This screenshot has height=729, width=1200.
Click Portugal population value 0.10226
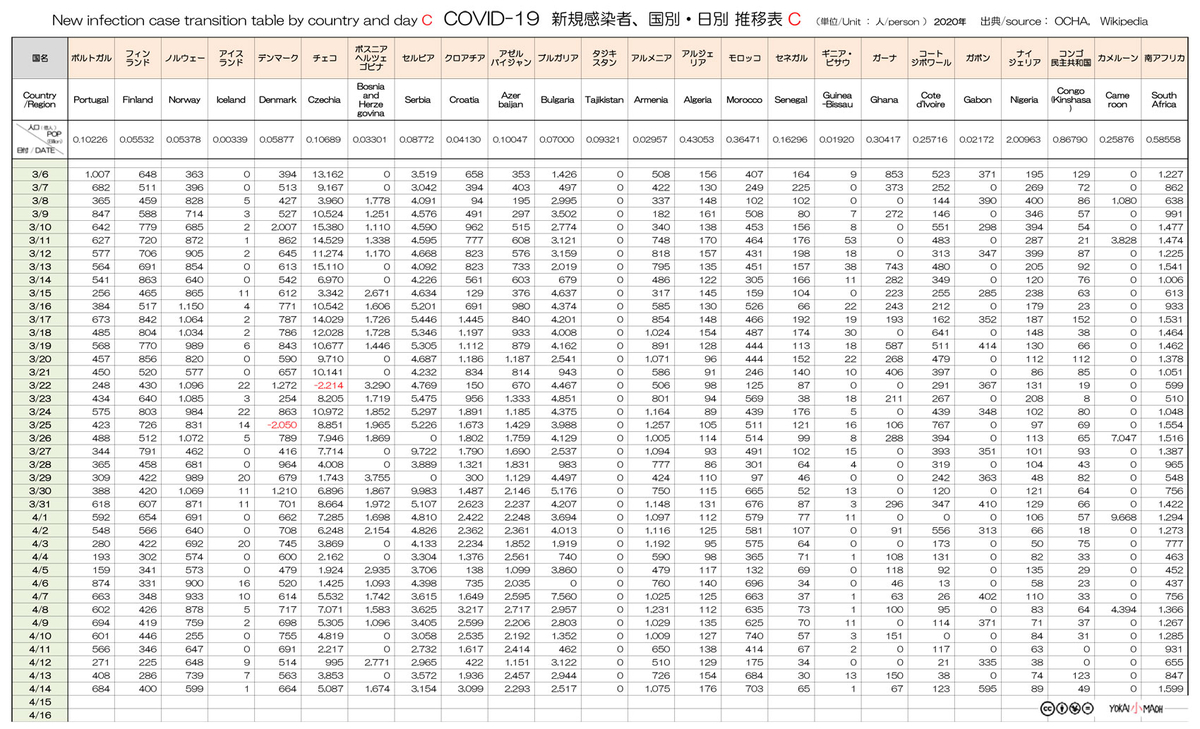click(91, 138)
